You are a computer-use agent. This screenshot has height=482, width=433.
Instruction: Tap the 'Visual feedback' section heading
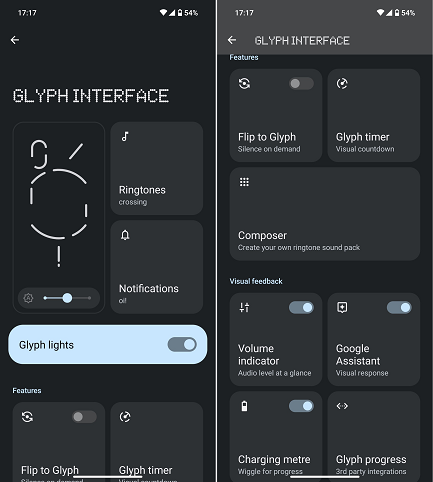[x=256, y=281]
